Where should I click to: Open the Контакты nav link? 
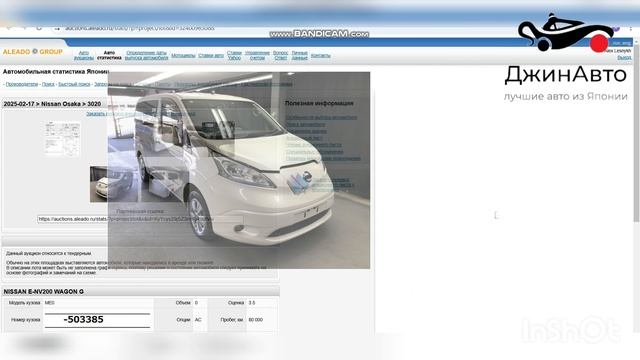click(320, 56)
